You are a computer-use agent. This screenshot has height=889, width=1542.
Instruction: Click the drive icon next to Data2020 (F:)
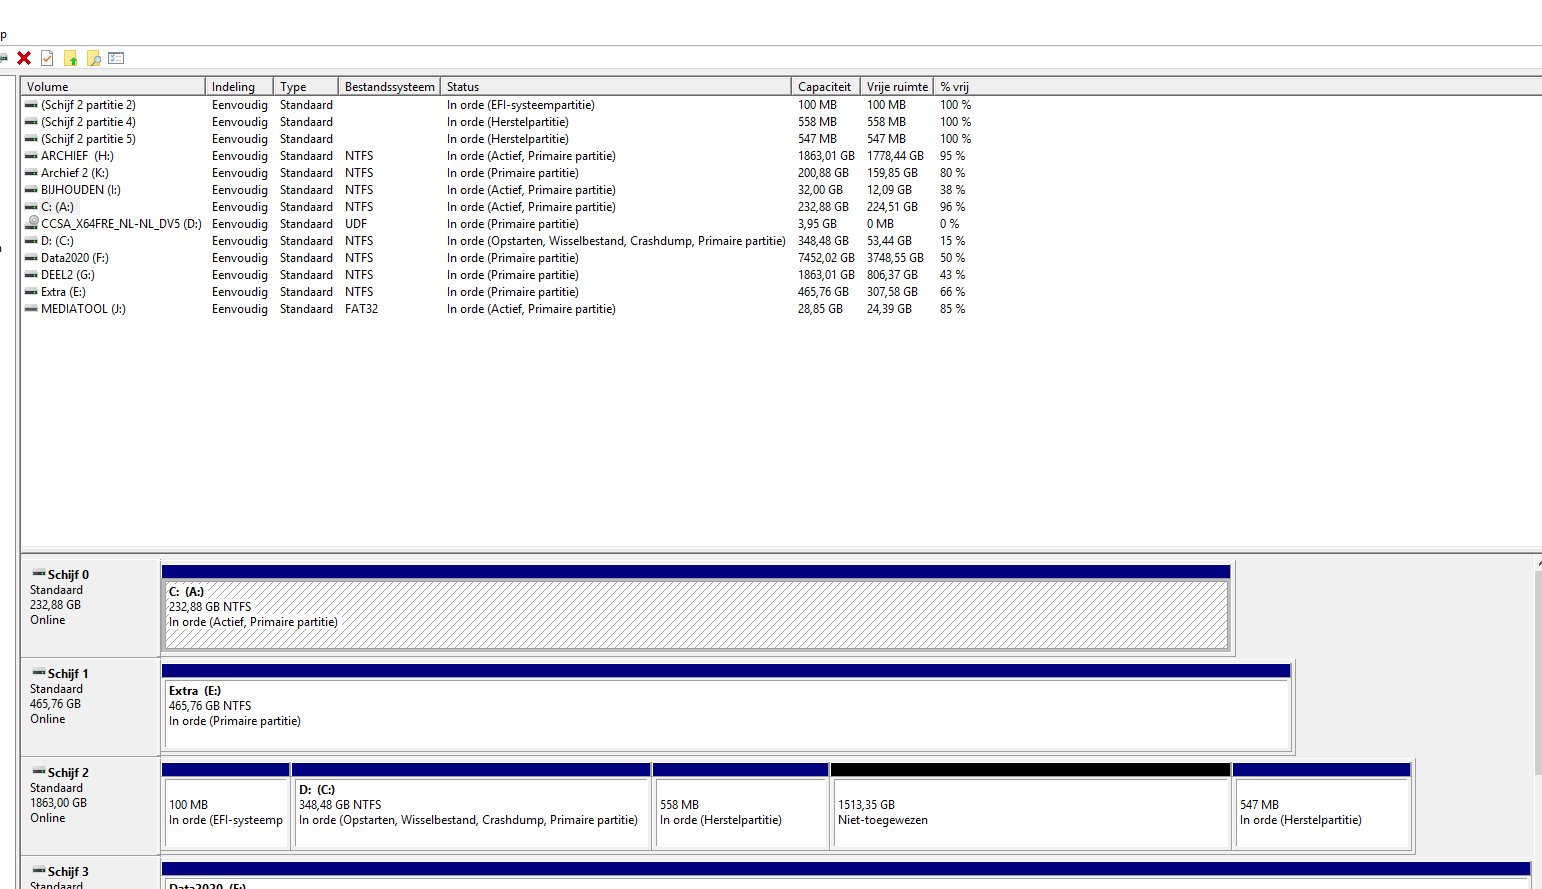31,258
